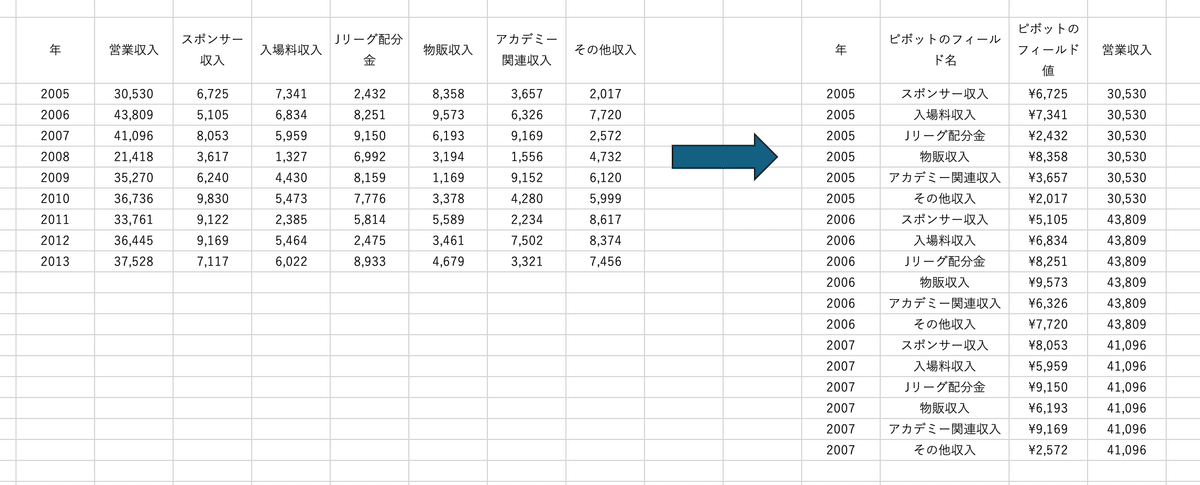Select sponsor income value 3,617
Image resolution: width=1200 pixels, height=485 pixels.
coord(212,156)
